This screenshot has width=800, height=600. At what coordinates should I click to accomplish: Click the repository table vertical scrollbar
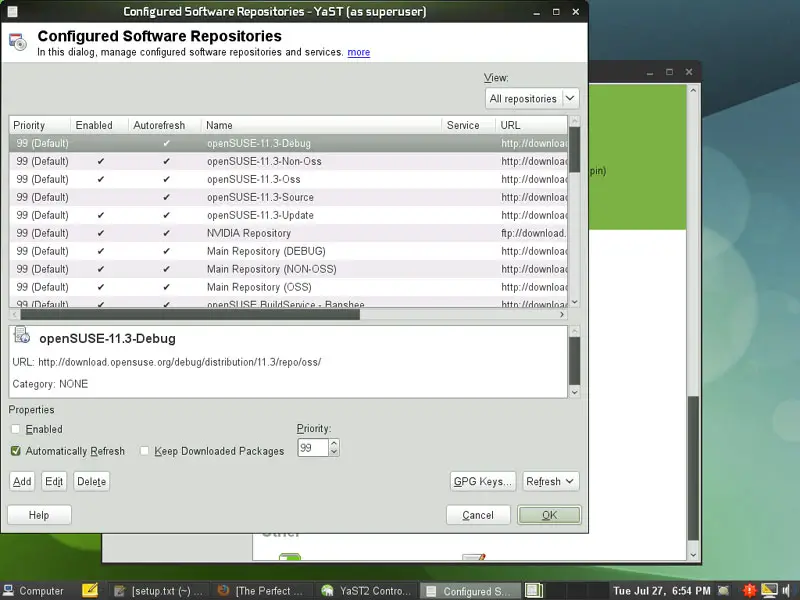(x=574, y=211)
